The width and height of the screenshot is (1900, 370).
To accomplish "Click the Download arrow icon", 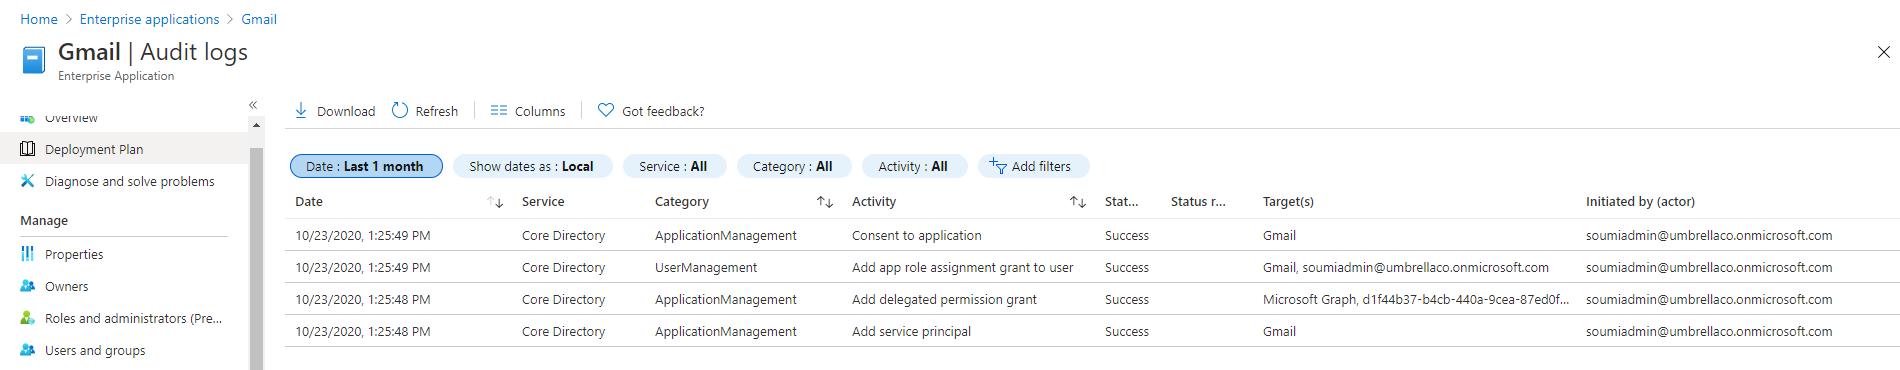I will 301,110.
